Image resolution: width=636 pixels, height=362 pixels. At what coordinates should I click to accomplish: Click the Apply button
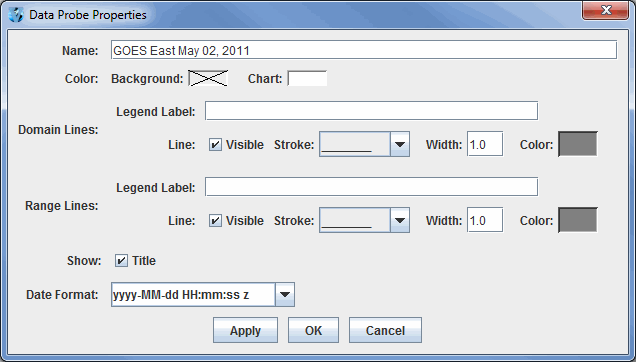[x=245, y=330]
